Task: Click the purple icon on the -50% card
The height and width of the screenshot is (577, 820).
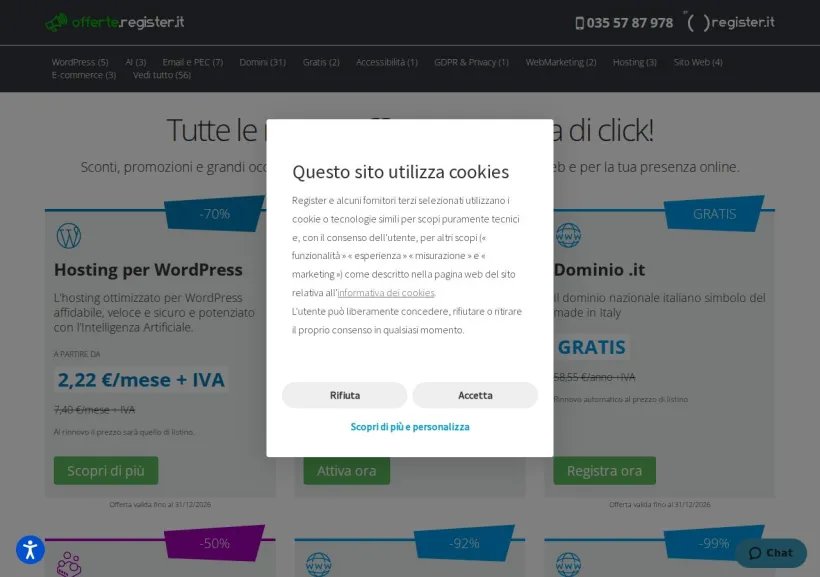Action: pyautogui.click(x=69, y=564)
